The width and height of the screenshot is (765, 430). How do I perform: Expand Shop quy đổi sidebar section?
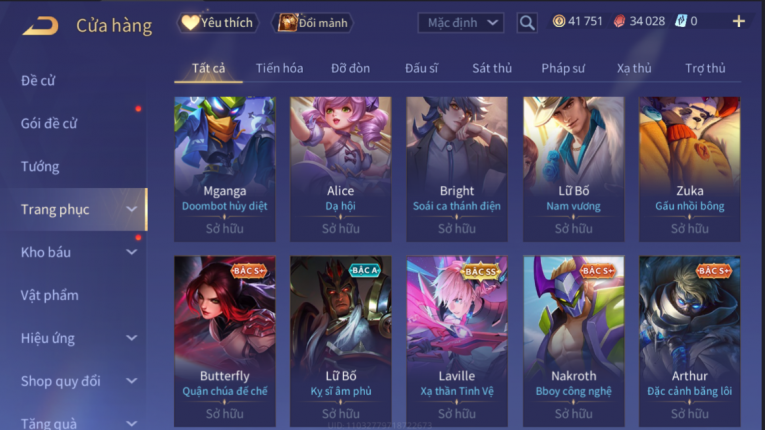click(x=78, y=381)
